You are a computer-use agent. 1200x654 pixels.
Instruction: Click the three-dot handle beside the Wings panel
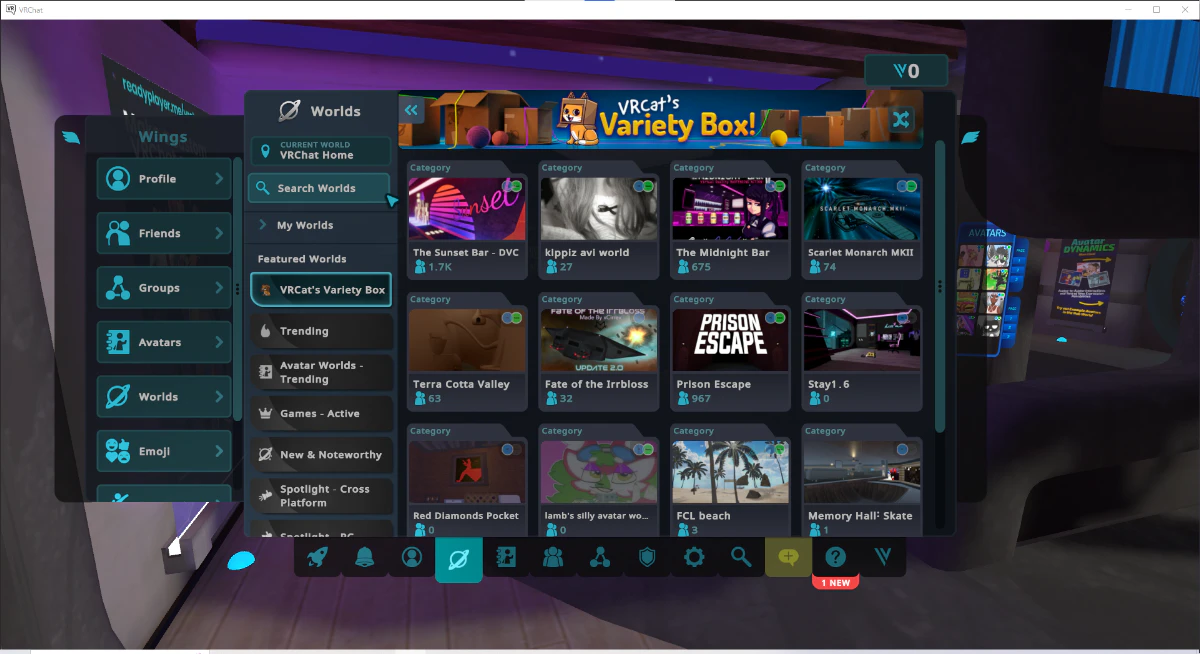point(238,288)
